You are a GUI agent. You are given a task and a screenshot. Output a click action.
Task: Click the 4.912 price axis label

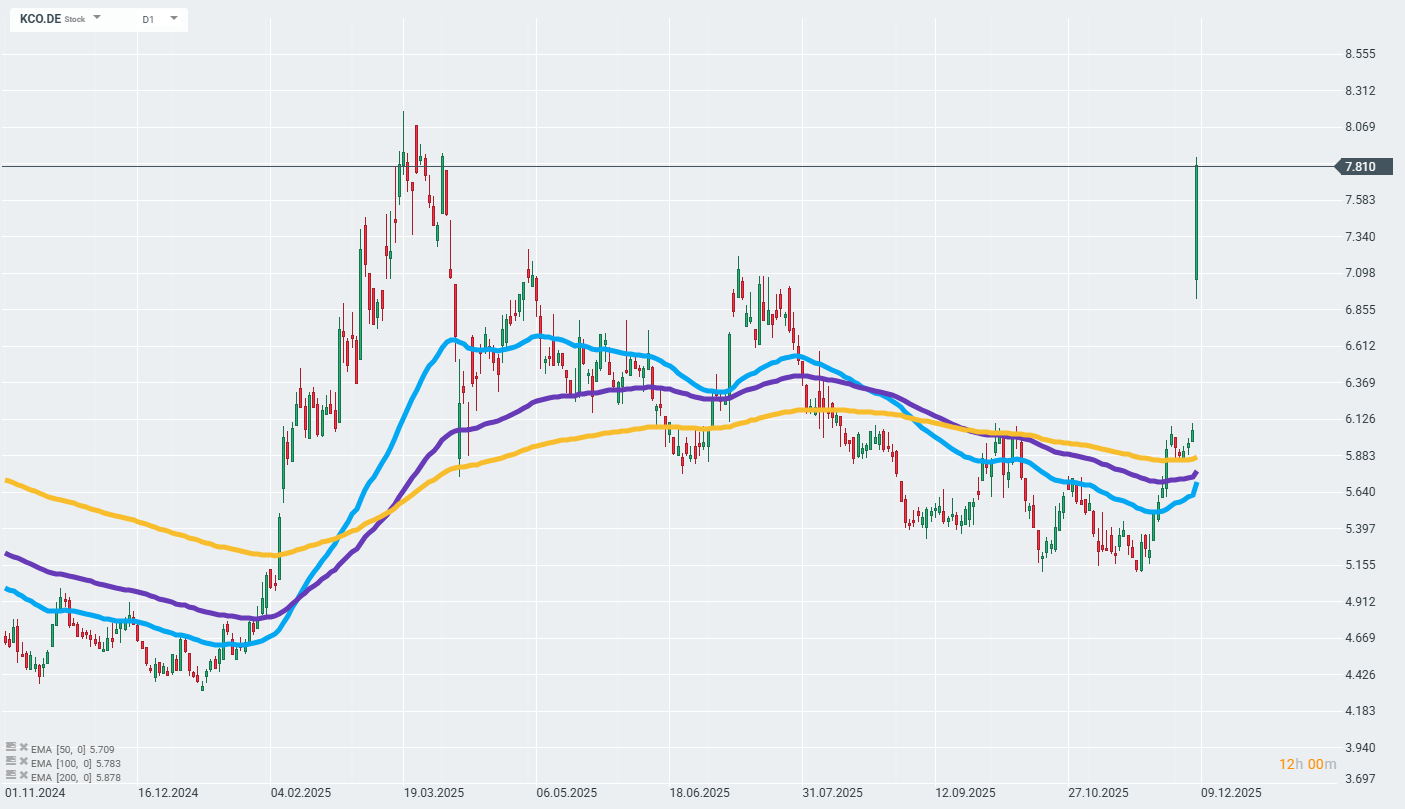(x=1361, y=602)
